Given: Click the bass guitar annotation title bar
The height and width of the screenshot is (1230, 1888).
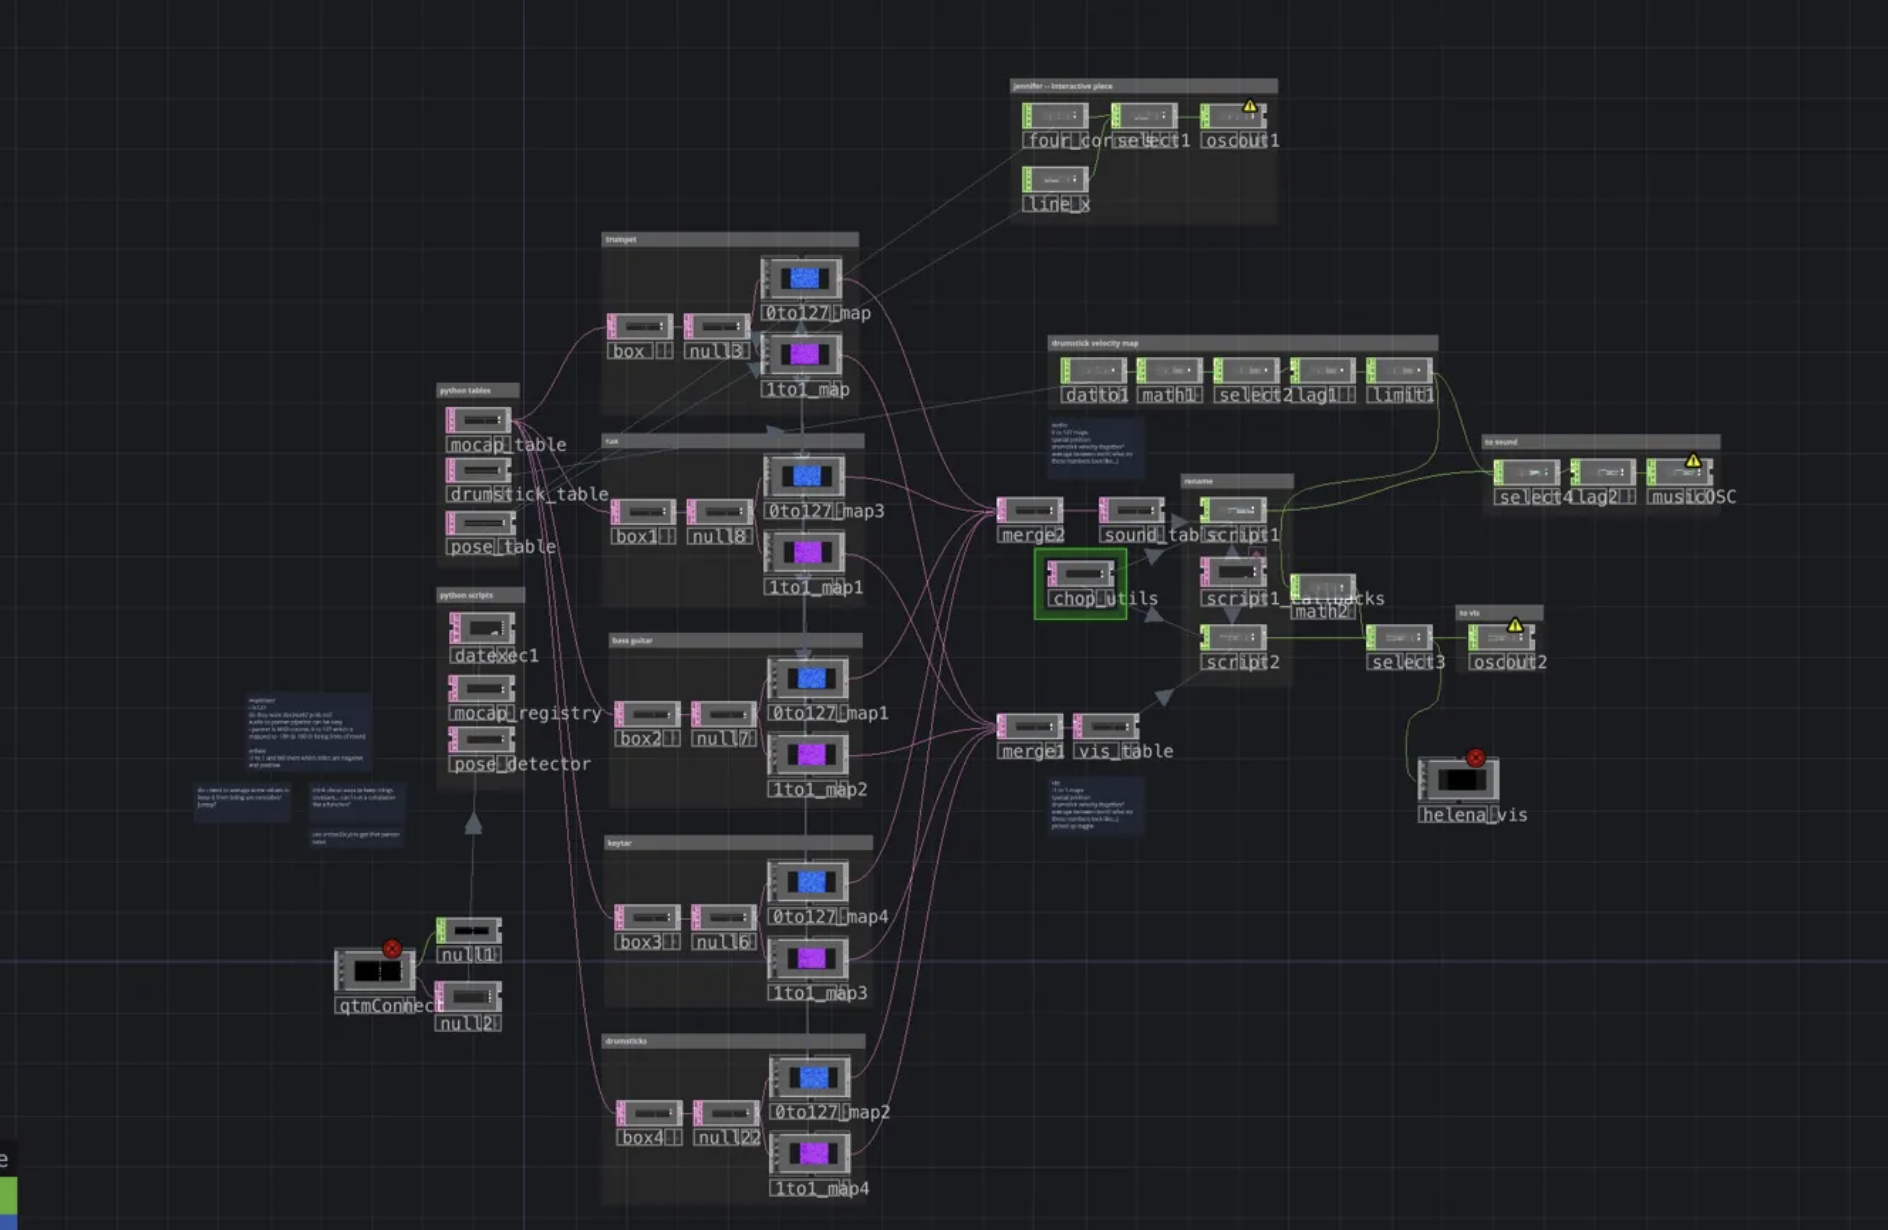Looking at the screenshot, I should (735, 640).
